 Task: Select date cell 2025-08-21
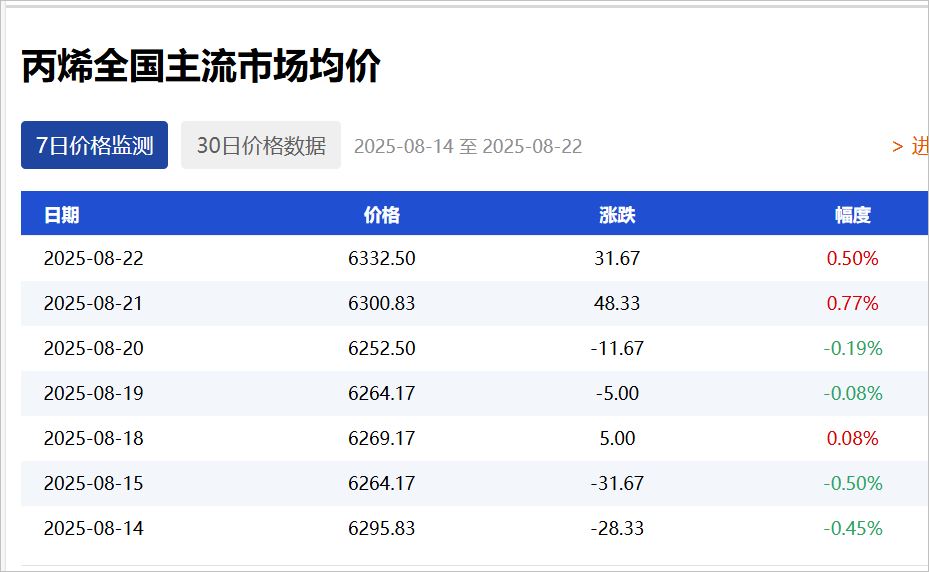tap(94, 303)
